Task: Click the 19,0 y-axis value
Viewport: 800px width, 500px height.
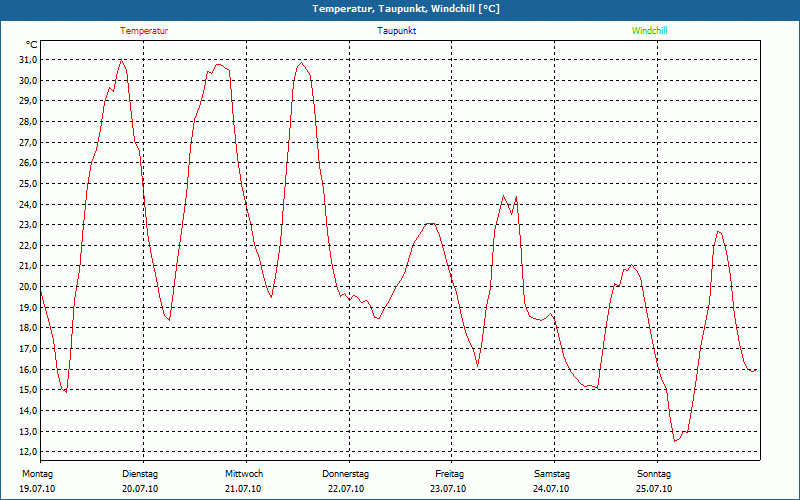Action: point(28,308)
